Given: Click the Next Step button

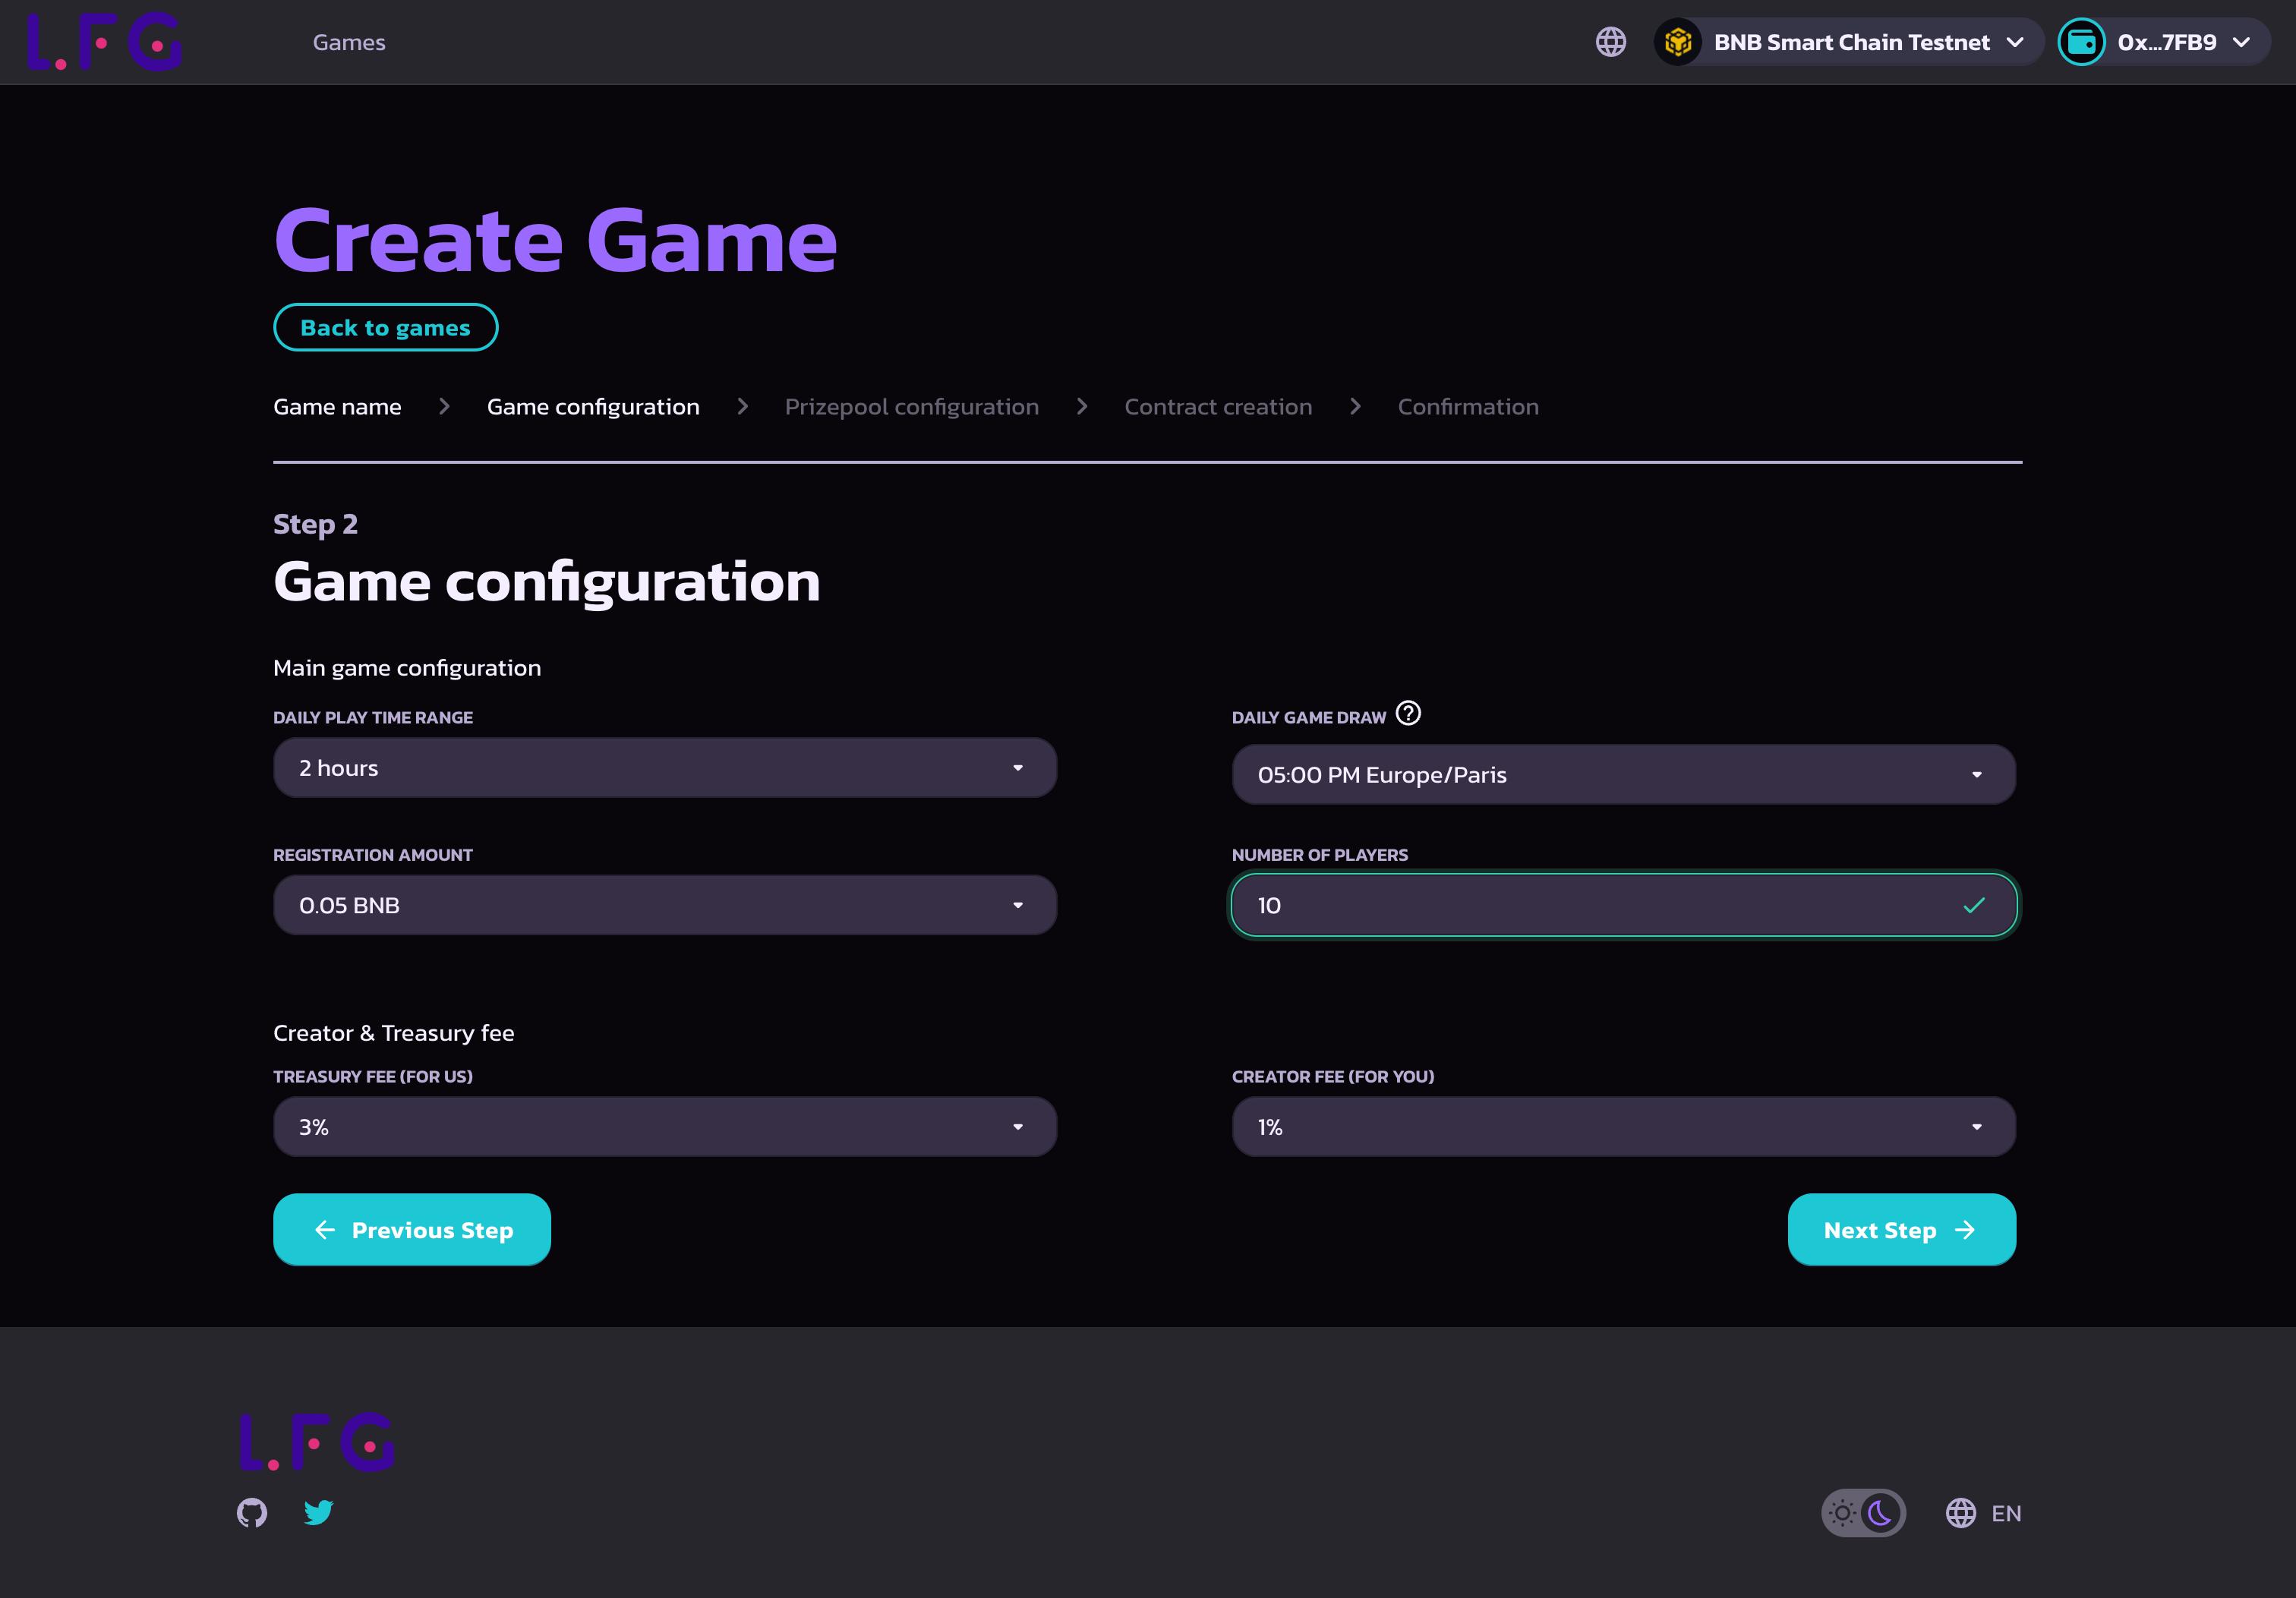Looking at the screenshot, I should [1900, 1230].
